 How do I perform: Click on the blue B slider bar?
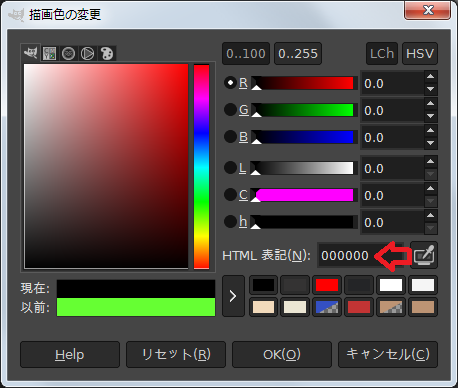point(304,137)
